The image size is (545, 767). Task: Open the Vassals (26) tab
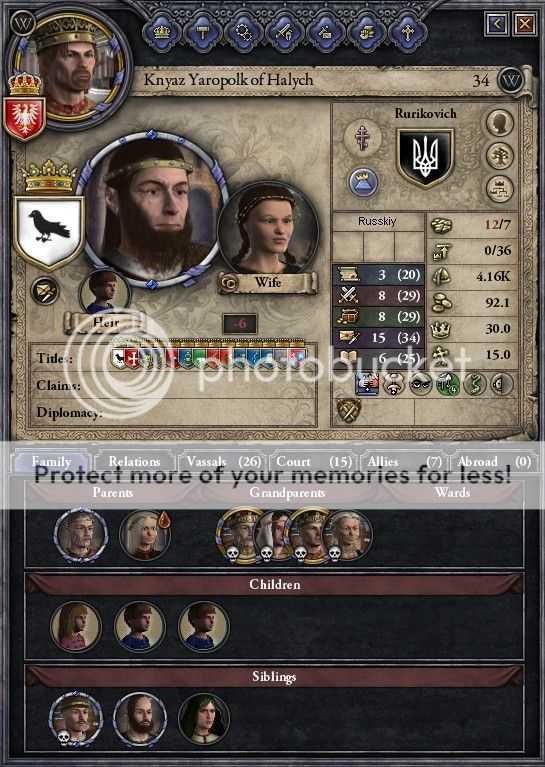pos(223,461)
